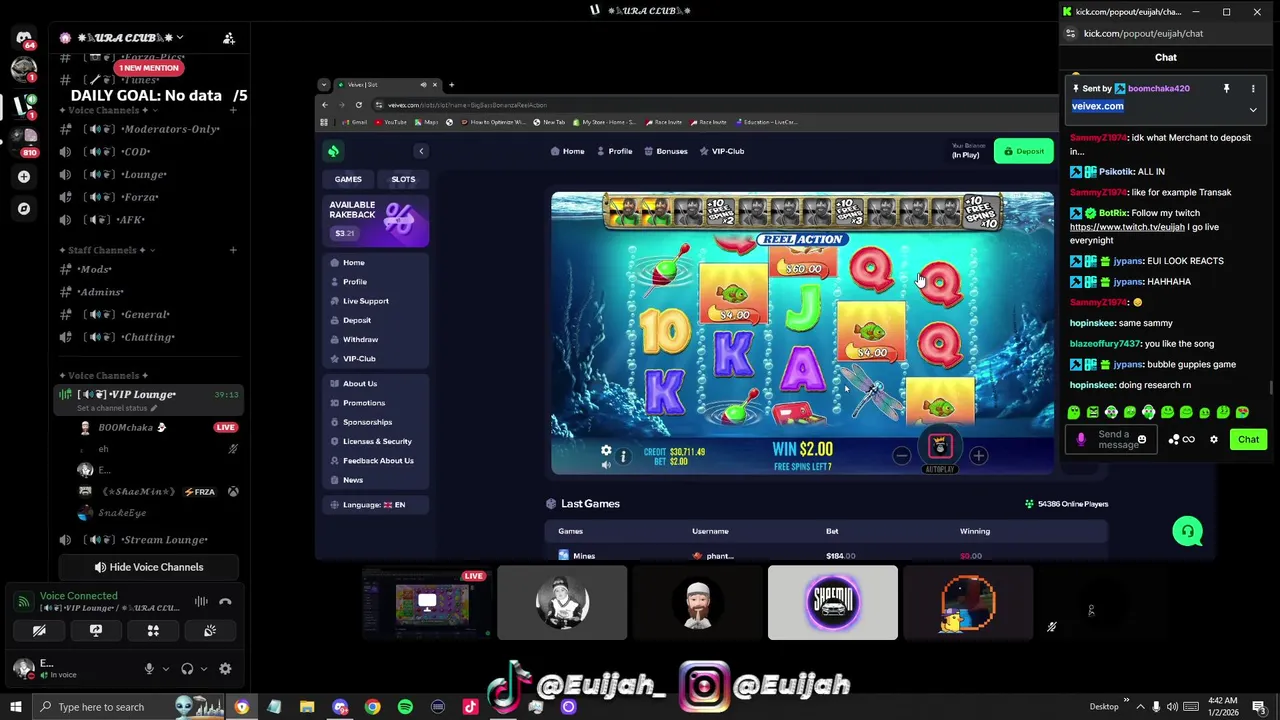Screen dimensions: 1280x720
Task: Invite people to URA CLUB server
Action: pyautogui.click(x=229, y=38)
